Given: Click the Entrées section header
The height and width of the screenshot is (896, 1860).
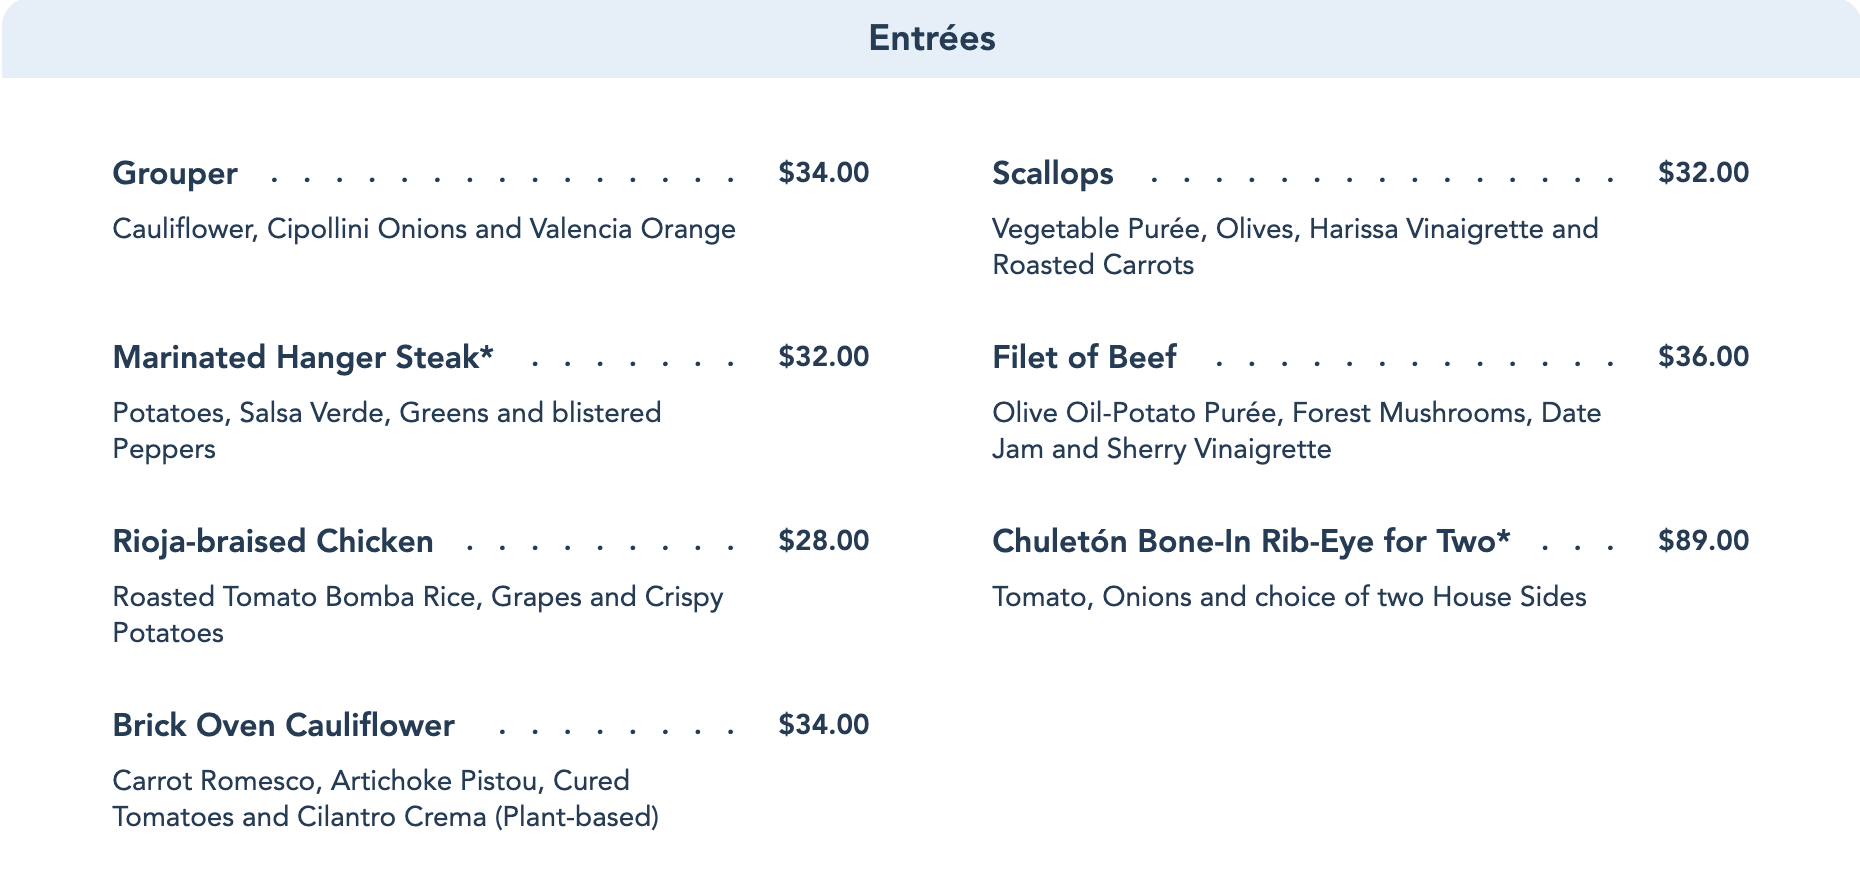Looking at the screenshot, I should click(x=931, y=39).
